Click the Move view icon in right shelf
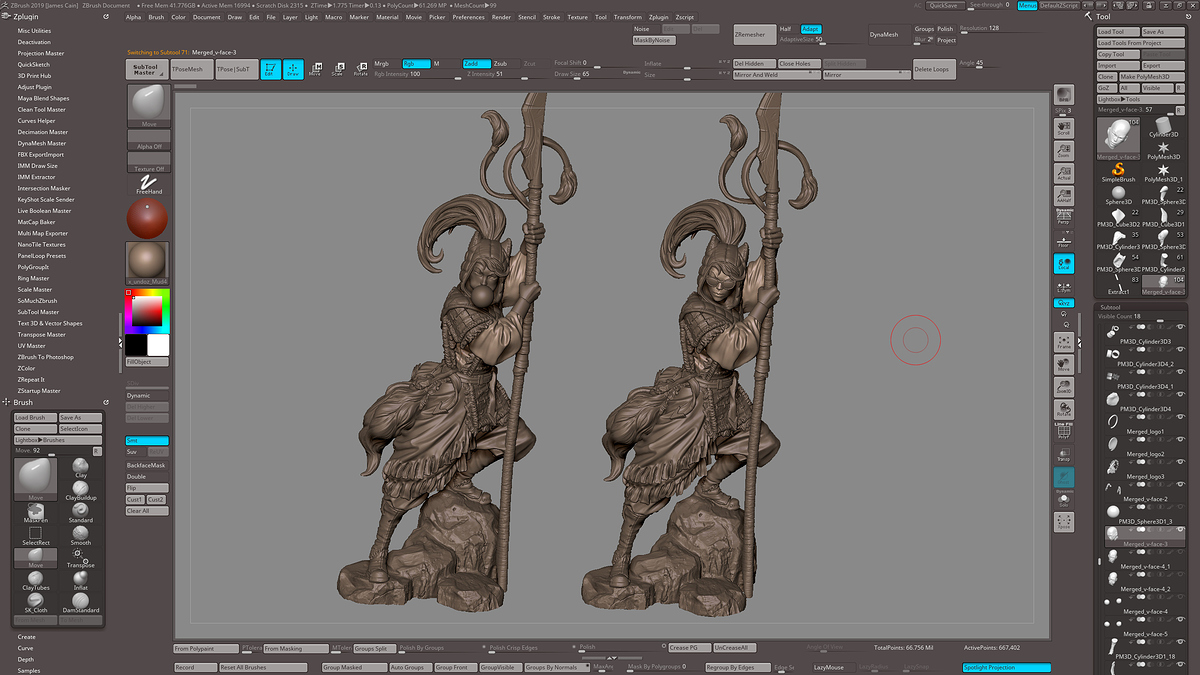This screenshot has height=675, width=1200. click(1064, 365)
